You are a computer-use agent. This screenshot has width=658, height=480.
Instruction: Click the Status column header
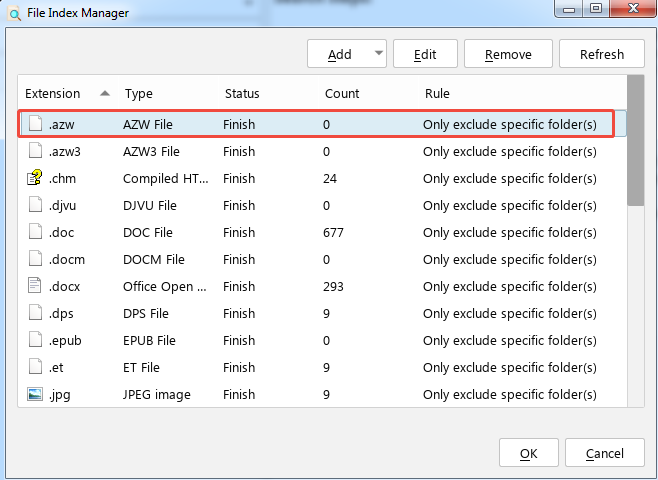242,94
